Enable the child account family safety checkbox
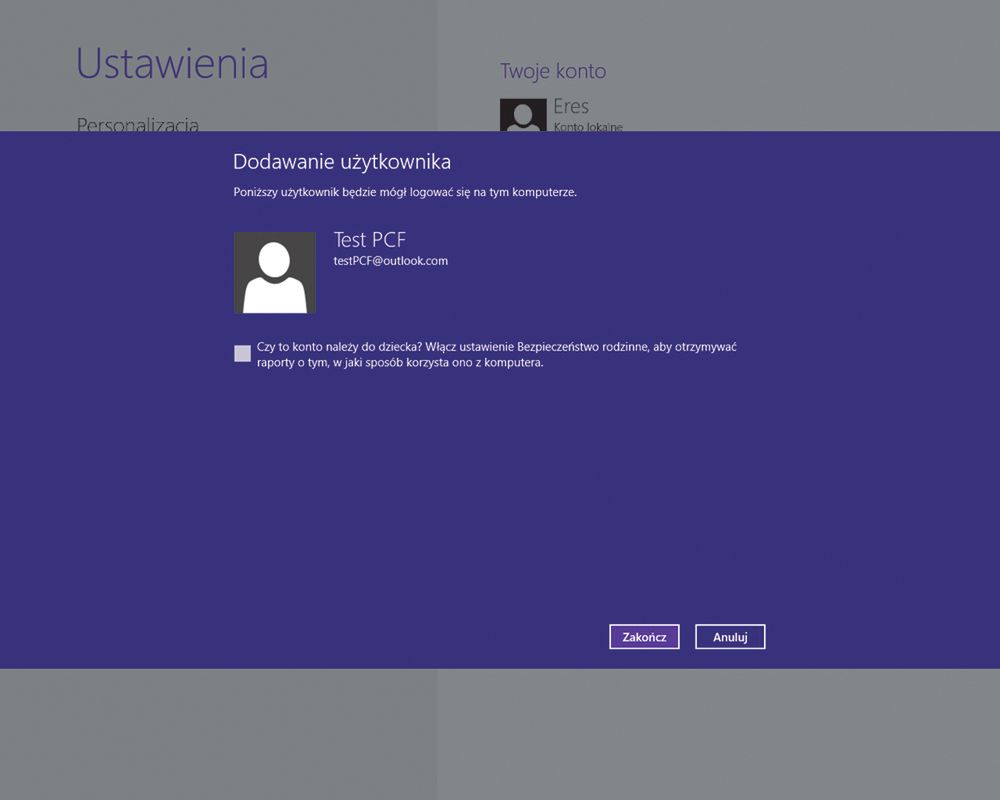This screenshot has width=1000, height=800. (242, 353)
